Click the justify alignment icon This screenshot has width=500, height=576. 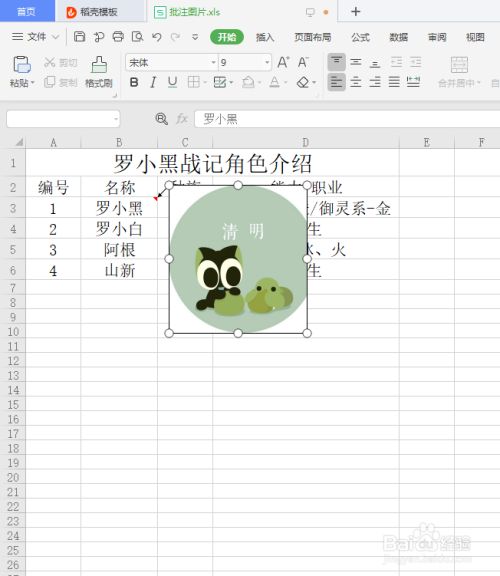click(394, 82)
